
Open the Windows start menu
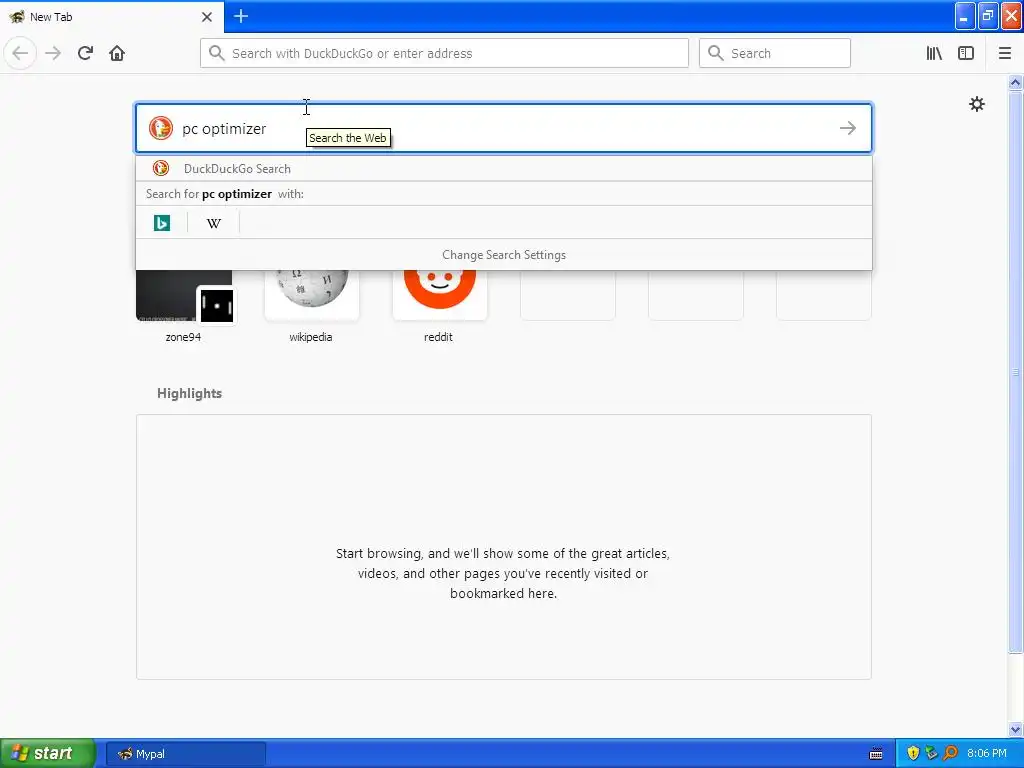coord(47,753)
